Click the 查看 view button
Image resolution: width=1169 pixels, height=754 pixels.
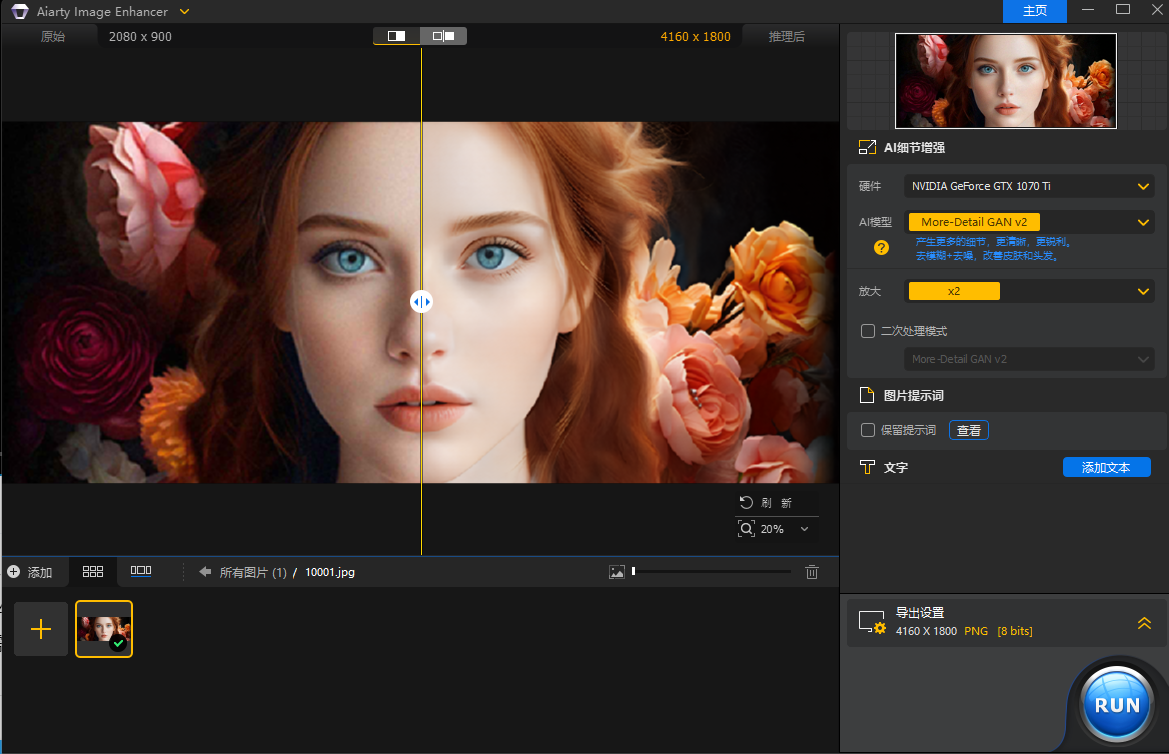[968, 430]
